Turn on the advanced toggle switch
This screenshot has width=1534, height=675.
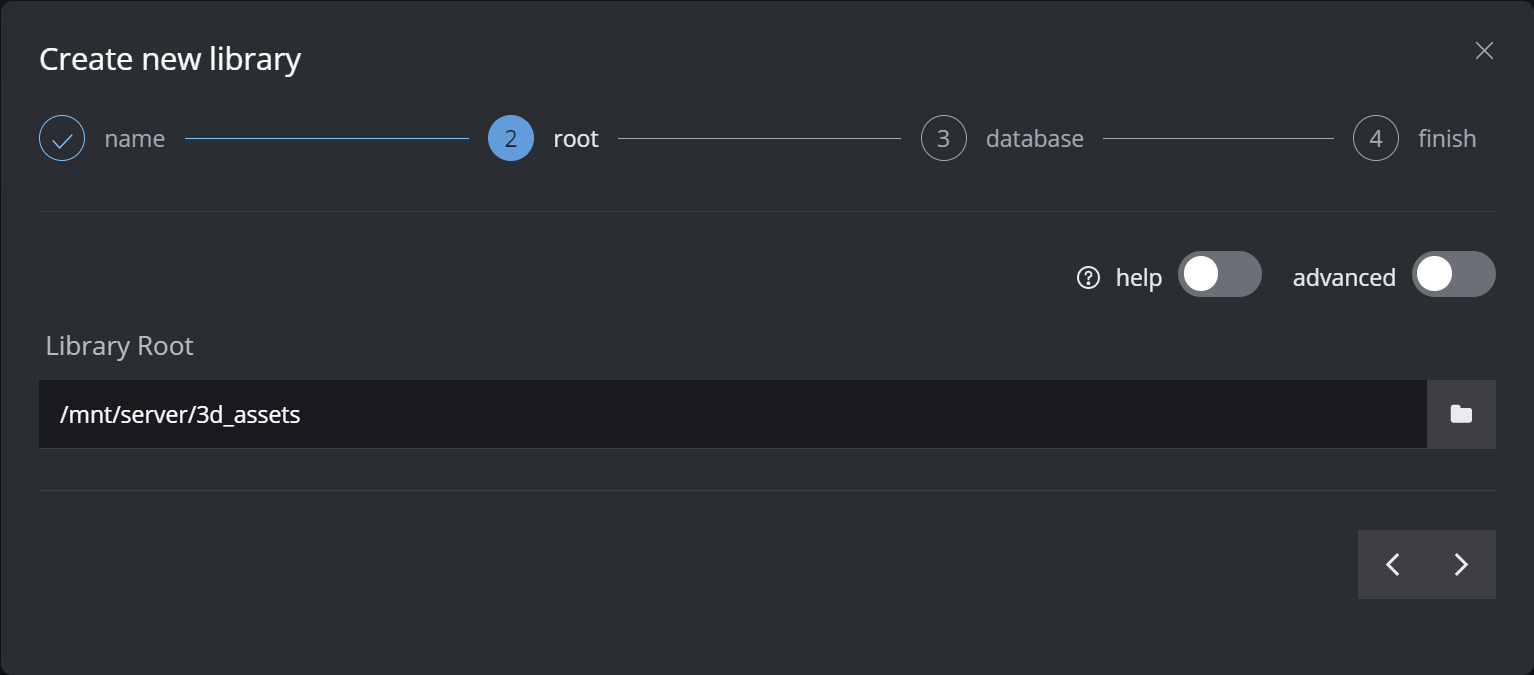point(1453,274)
